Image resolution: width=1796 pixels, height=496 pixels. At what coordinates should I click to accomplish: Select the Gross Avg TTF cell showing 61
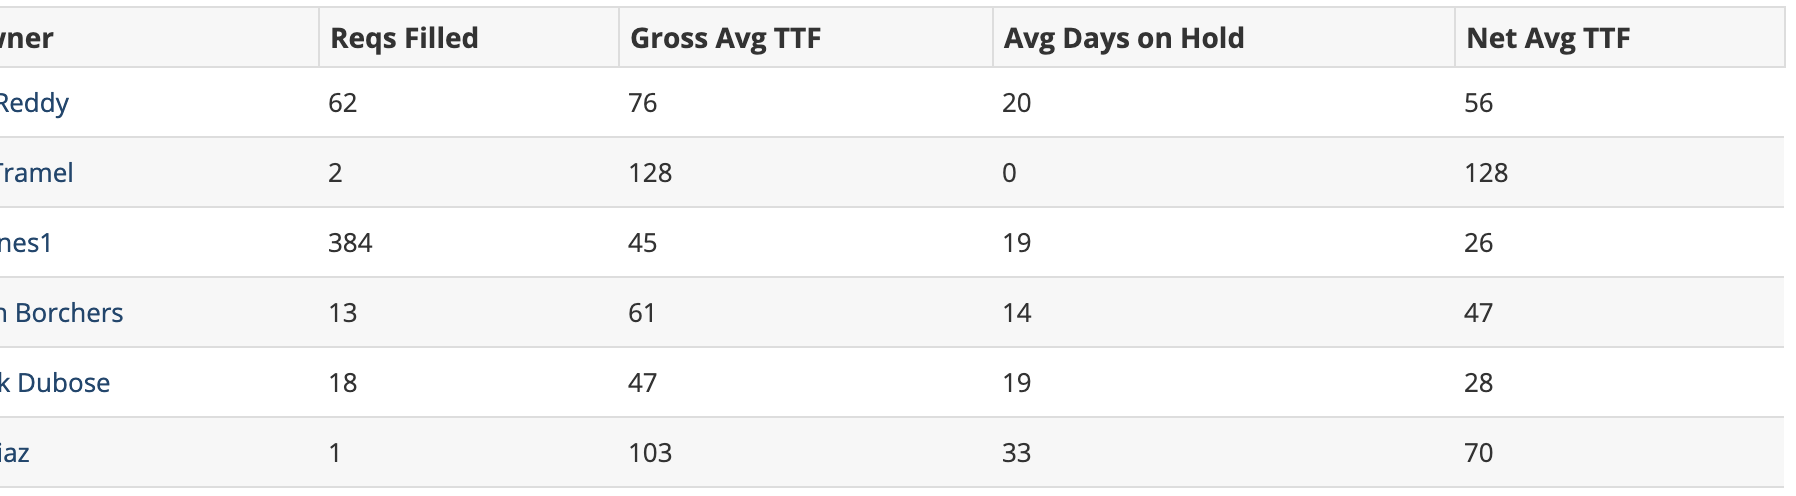point(642,313)
